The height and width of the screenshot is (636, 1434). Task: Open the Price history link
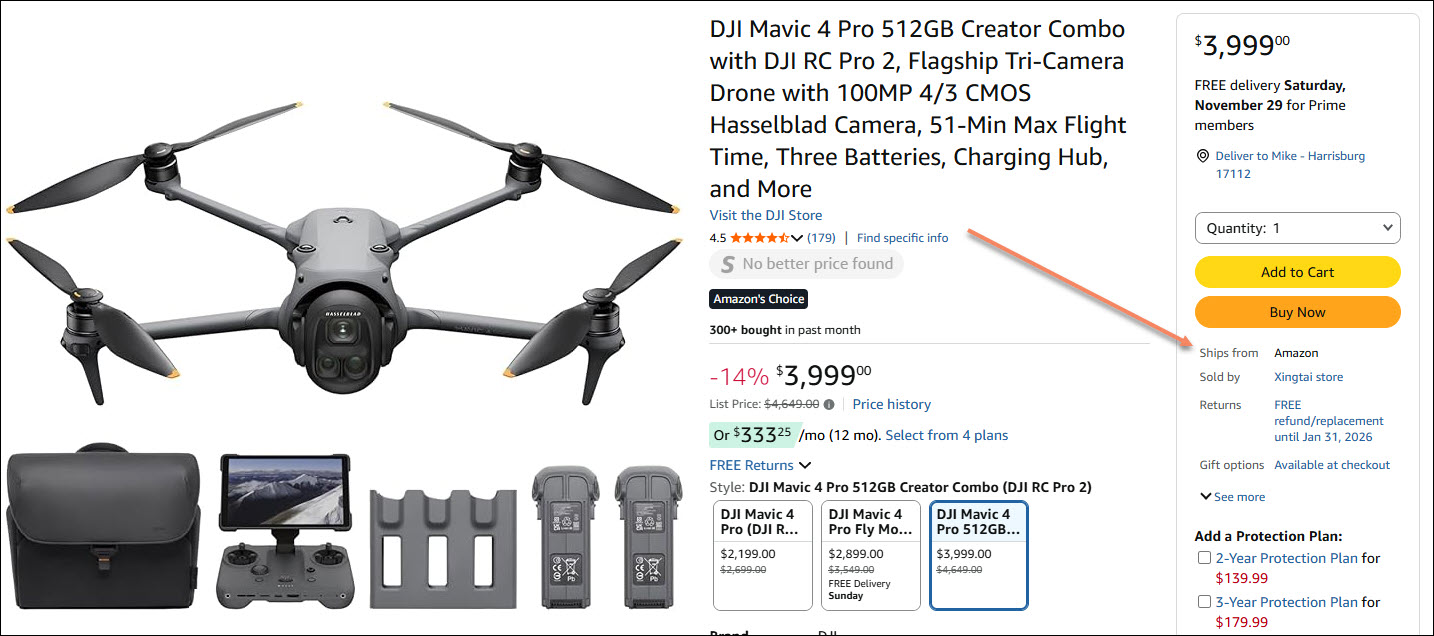(891, 405)
